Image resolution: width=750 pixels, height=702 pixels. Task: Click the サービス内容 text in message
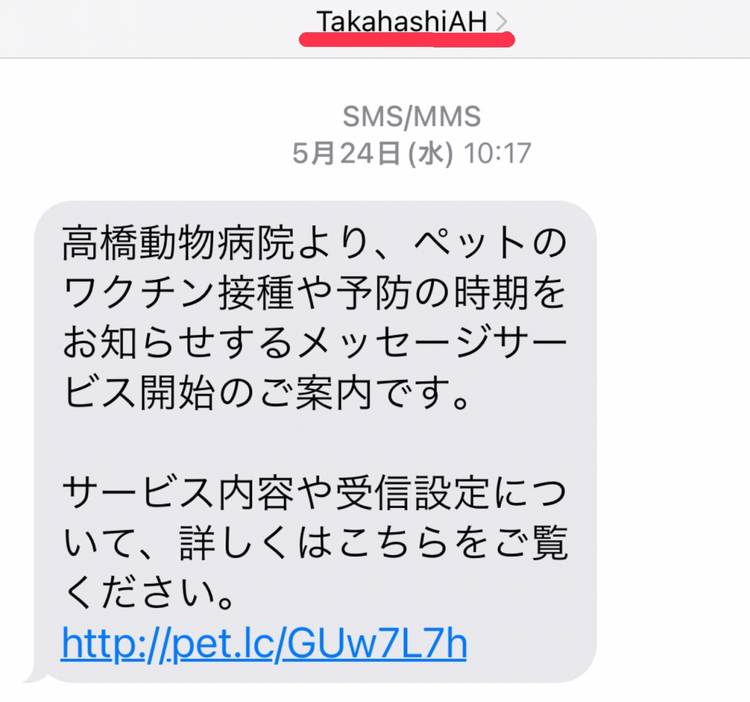(x=178, y=493)
